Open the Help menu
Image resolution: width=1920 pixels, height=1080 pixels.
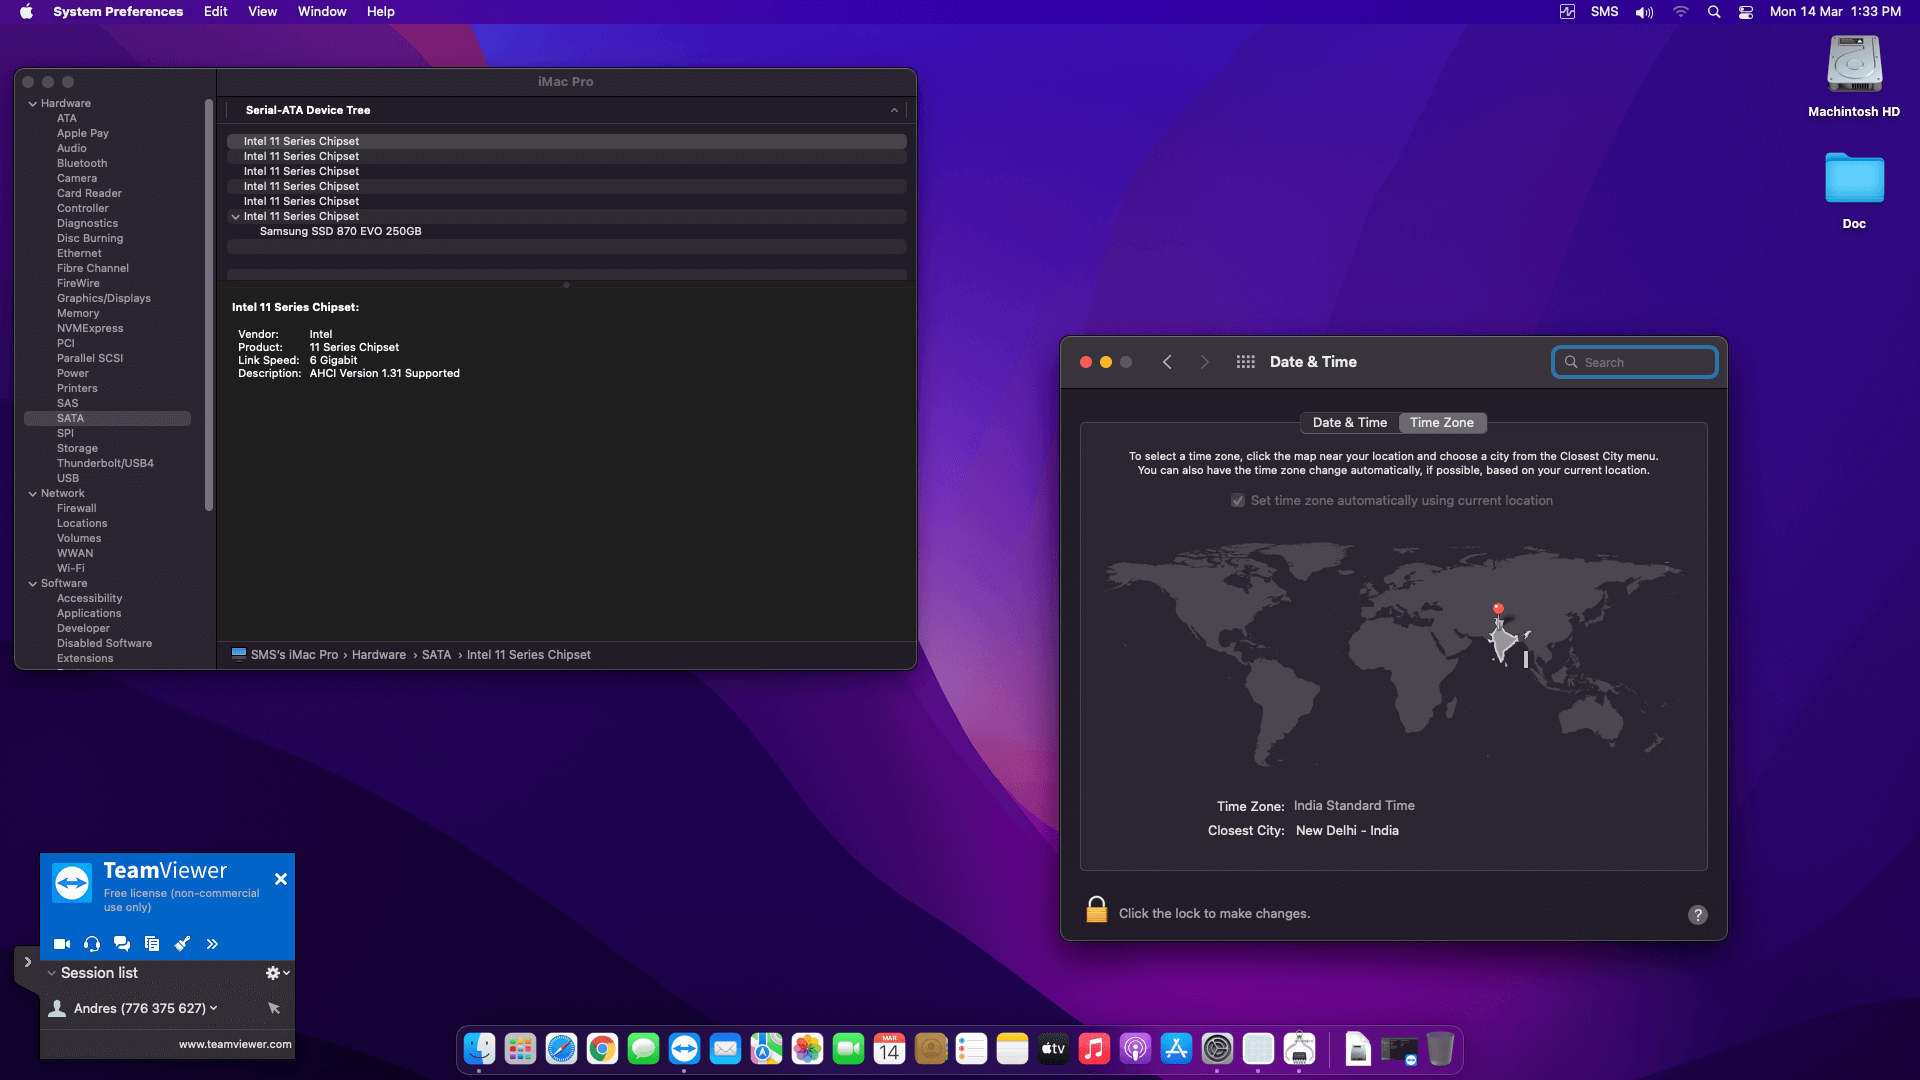pos(381,12)
